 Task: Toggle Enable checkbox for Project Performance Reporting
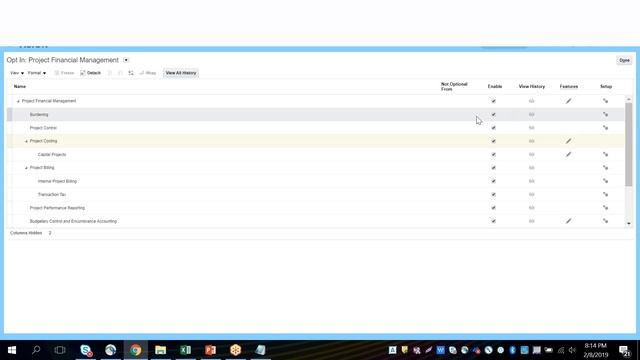coord(493,208)
